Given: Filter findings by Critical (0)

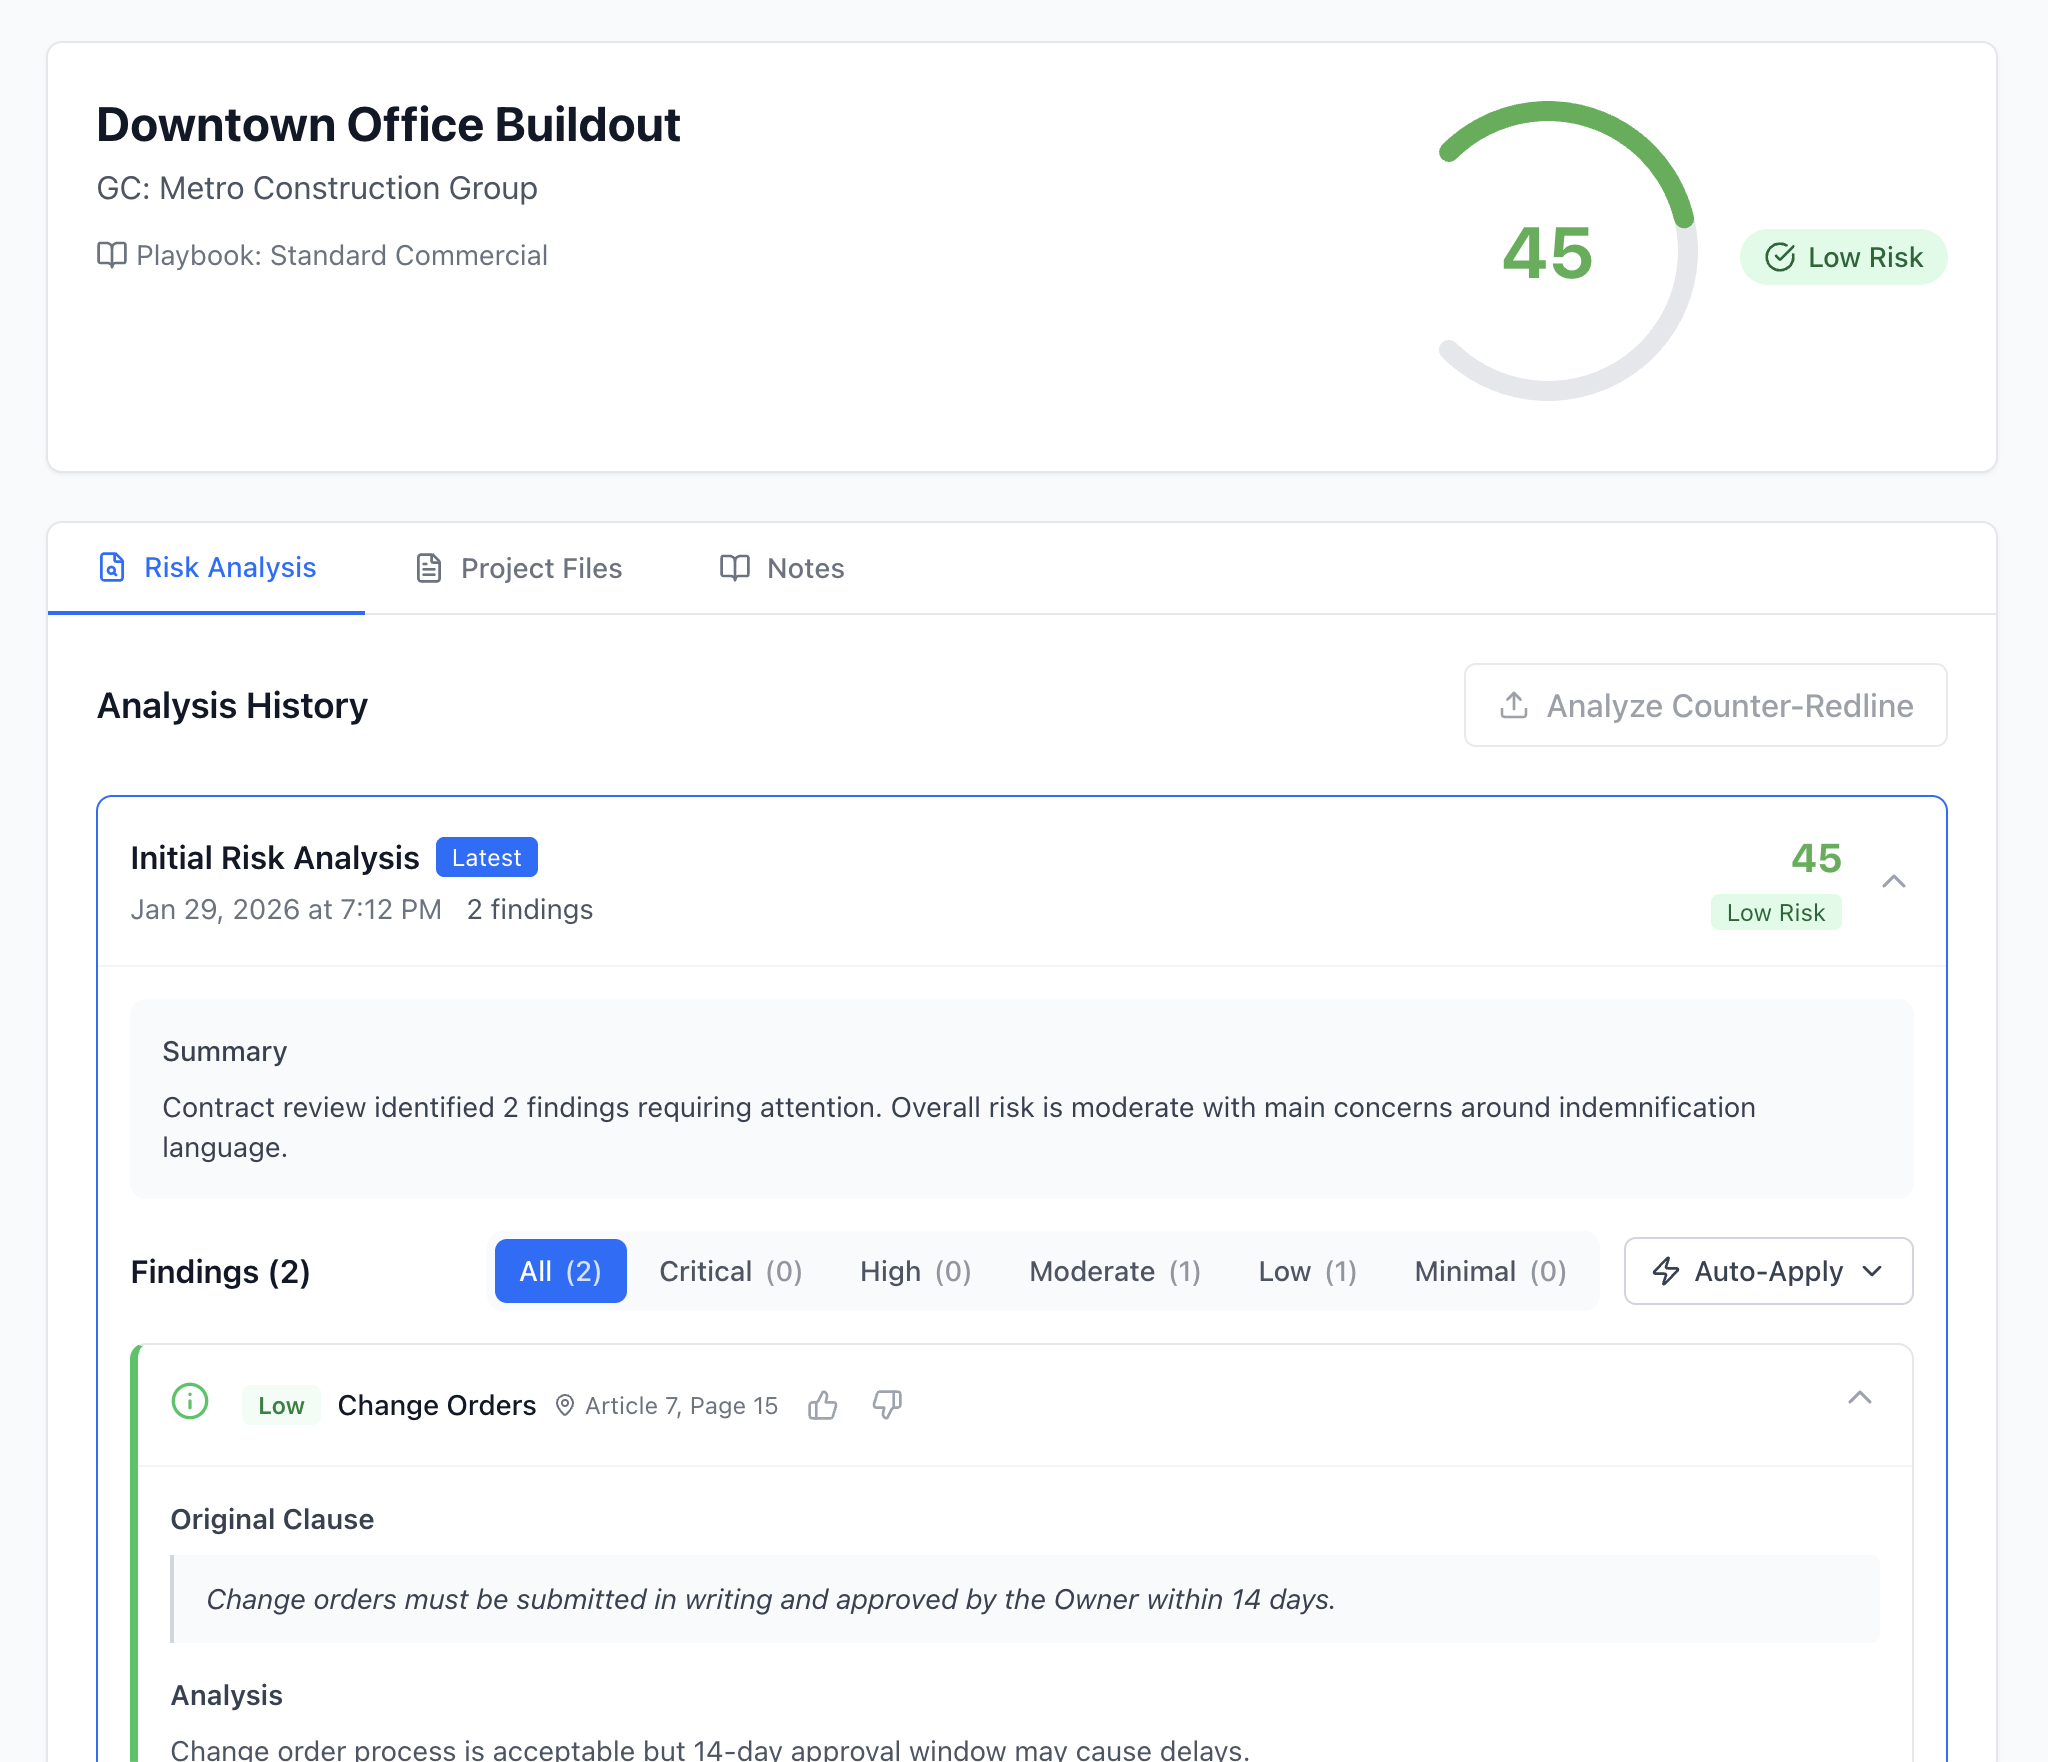Looking at the screenshot, I should 730,1271.
